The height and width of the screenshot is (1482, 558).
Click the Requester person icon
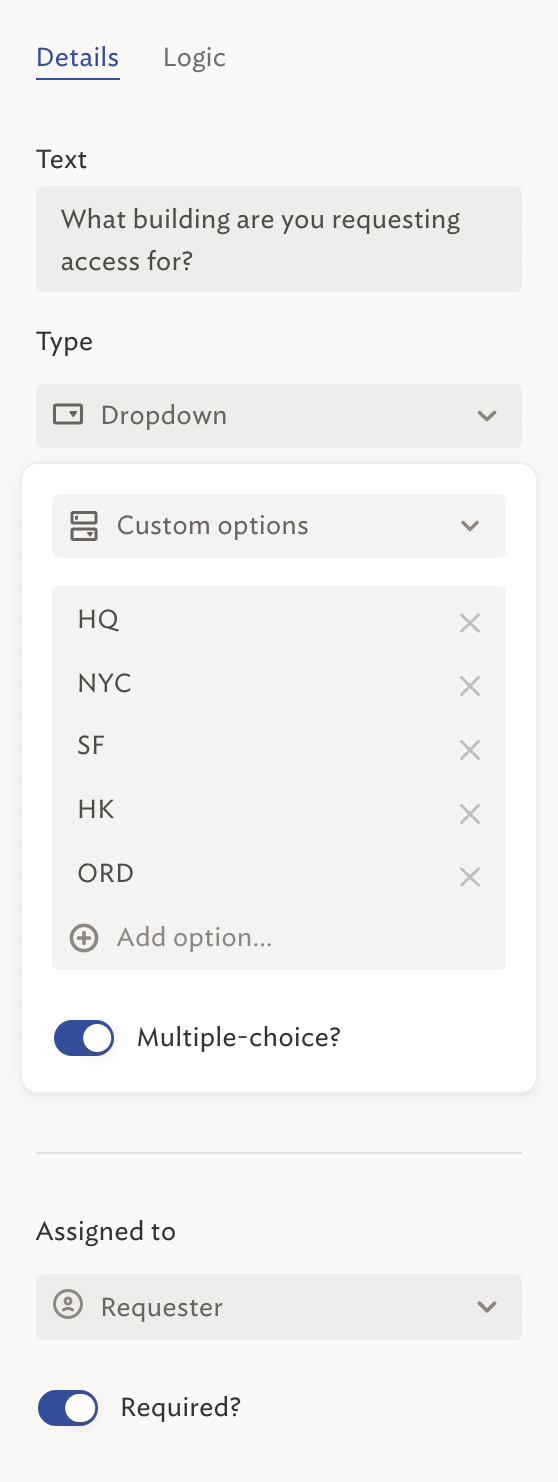tap(68, 1306)
